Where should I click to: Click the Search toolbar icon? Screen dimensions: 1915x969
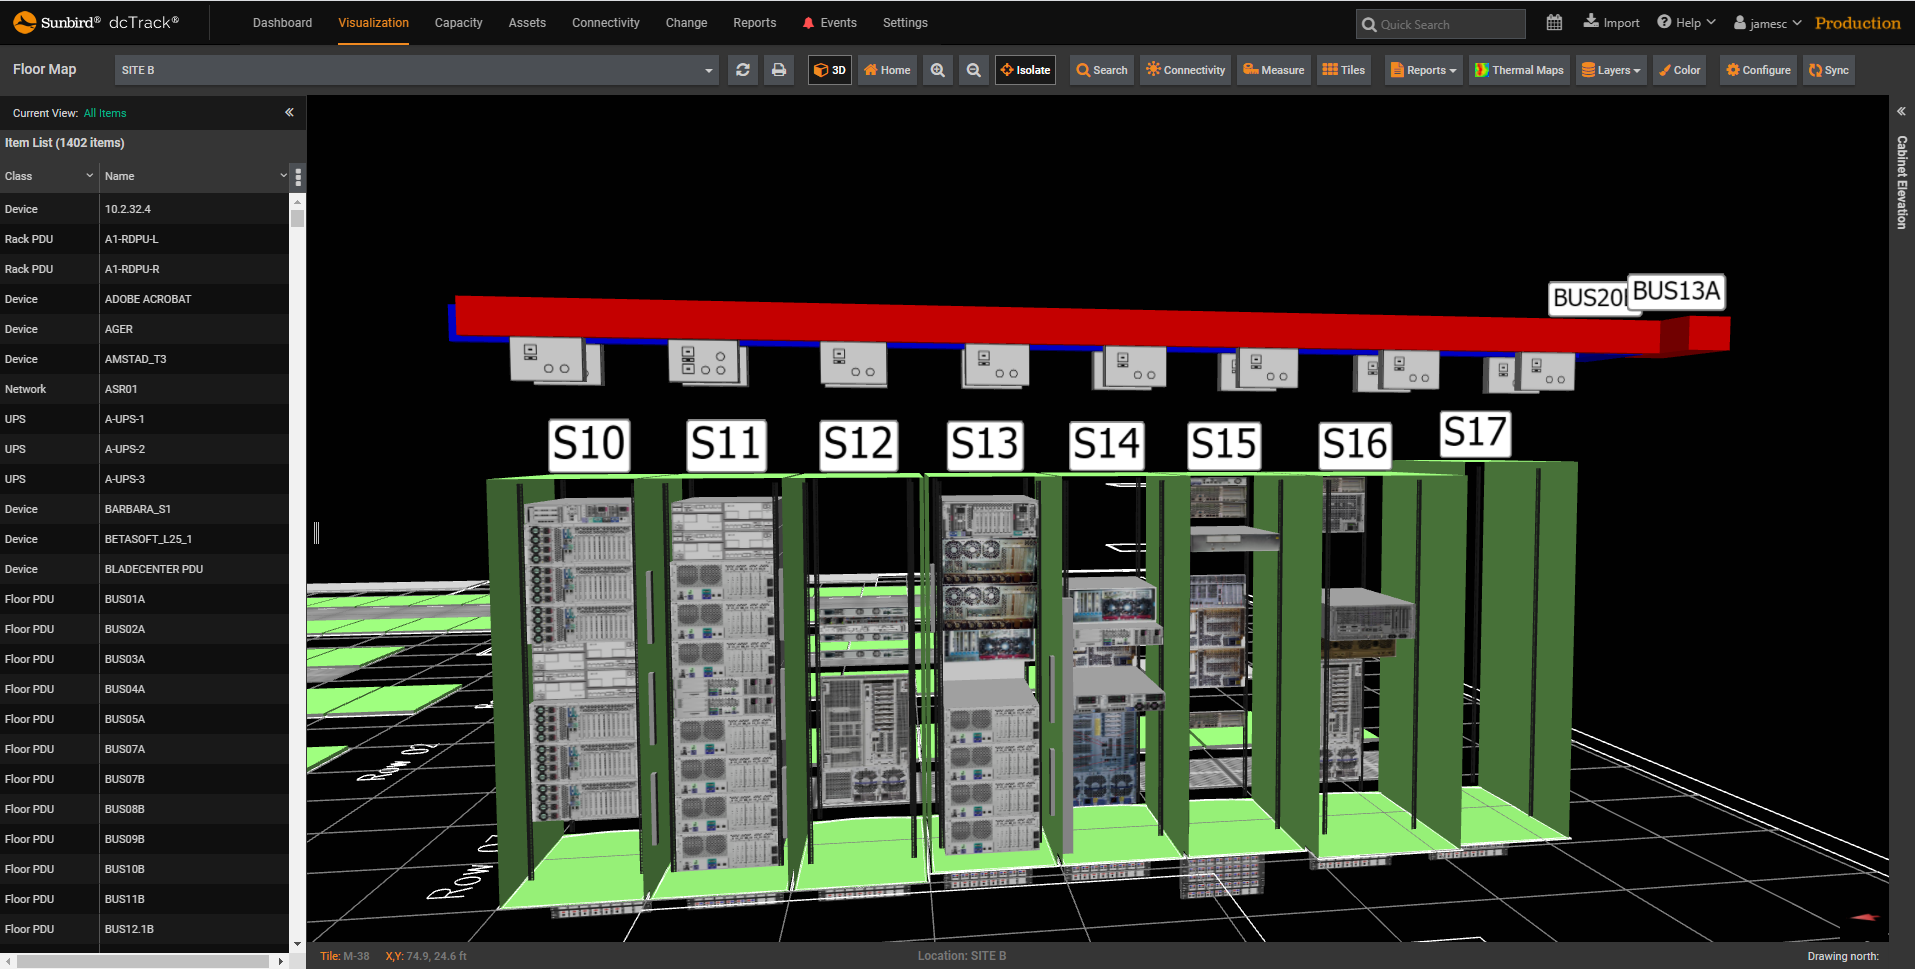click(x=1100, y=70)
